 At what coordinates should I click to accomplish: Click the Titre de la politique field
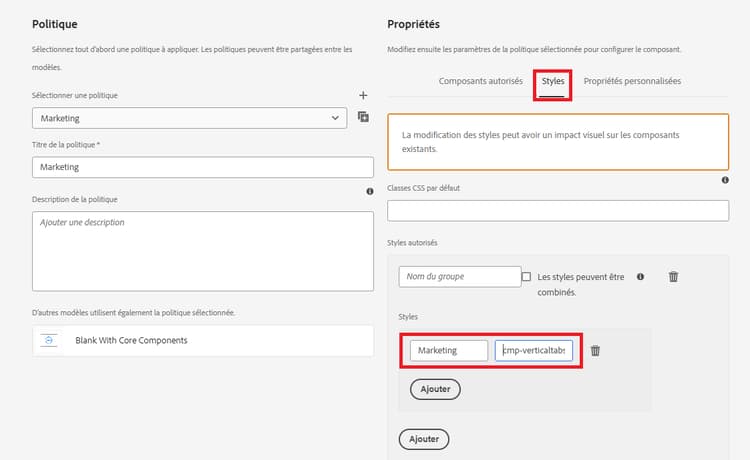pos(203,167)
